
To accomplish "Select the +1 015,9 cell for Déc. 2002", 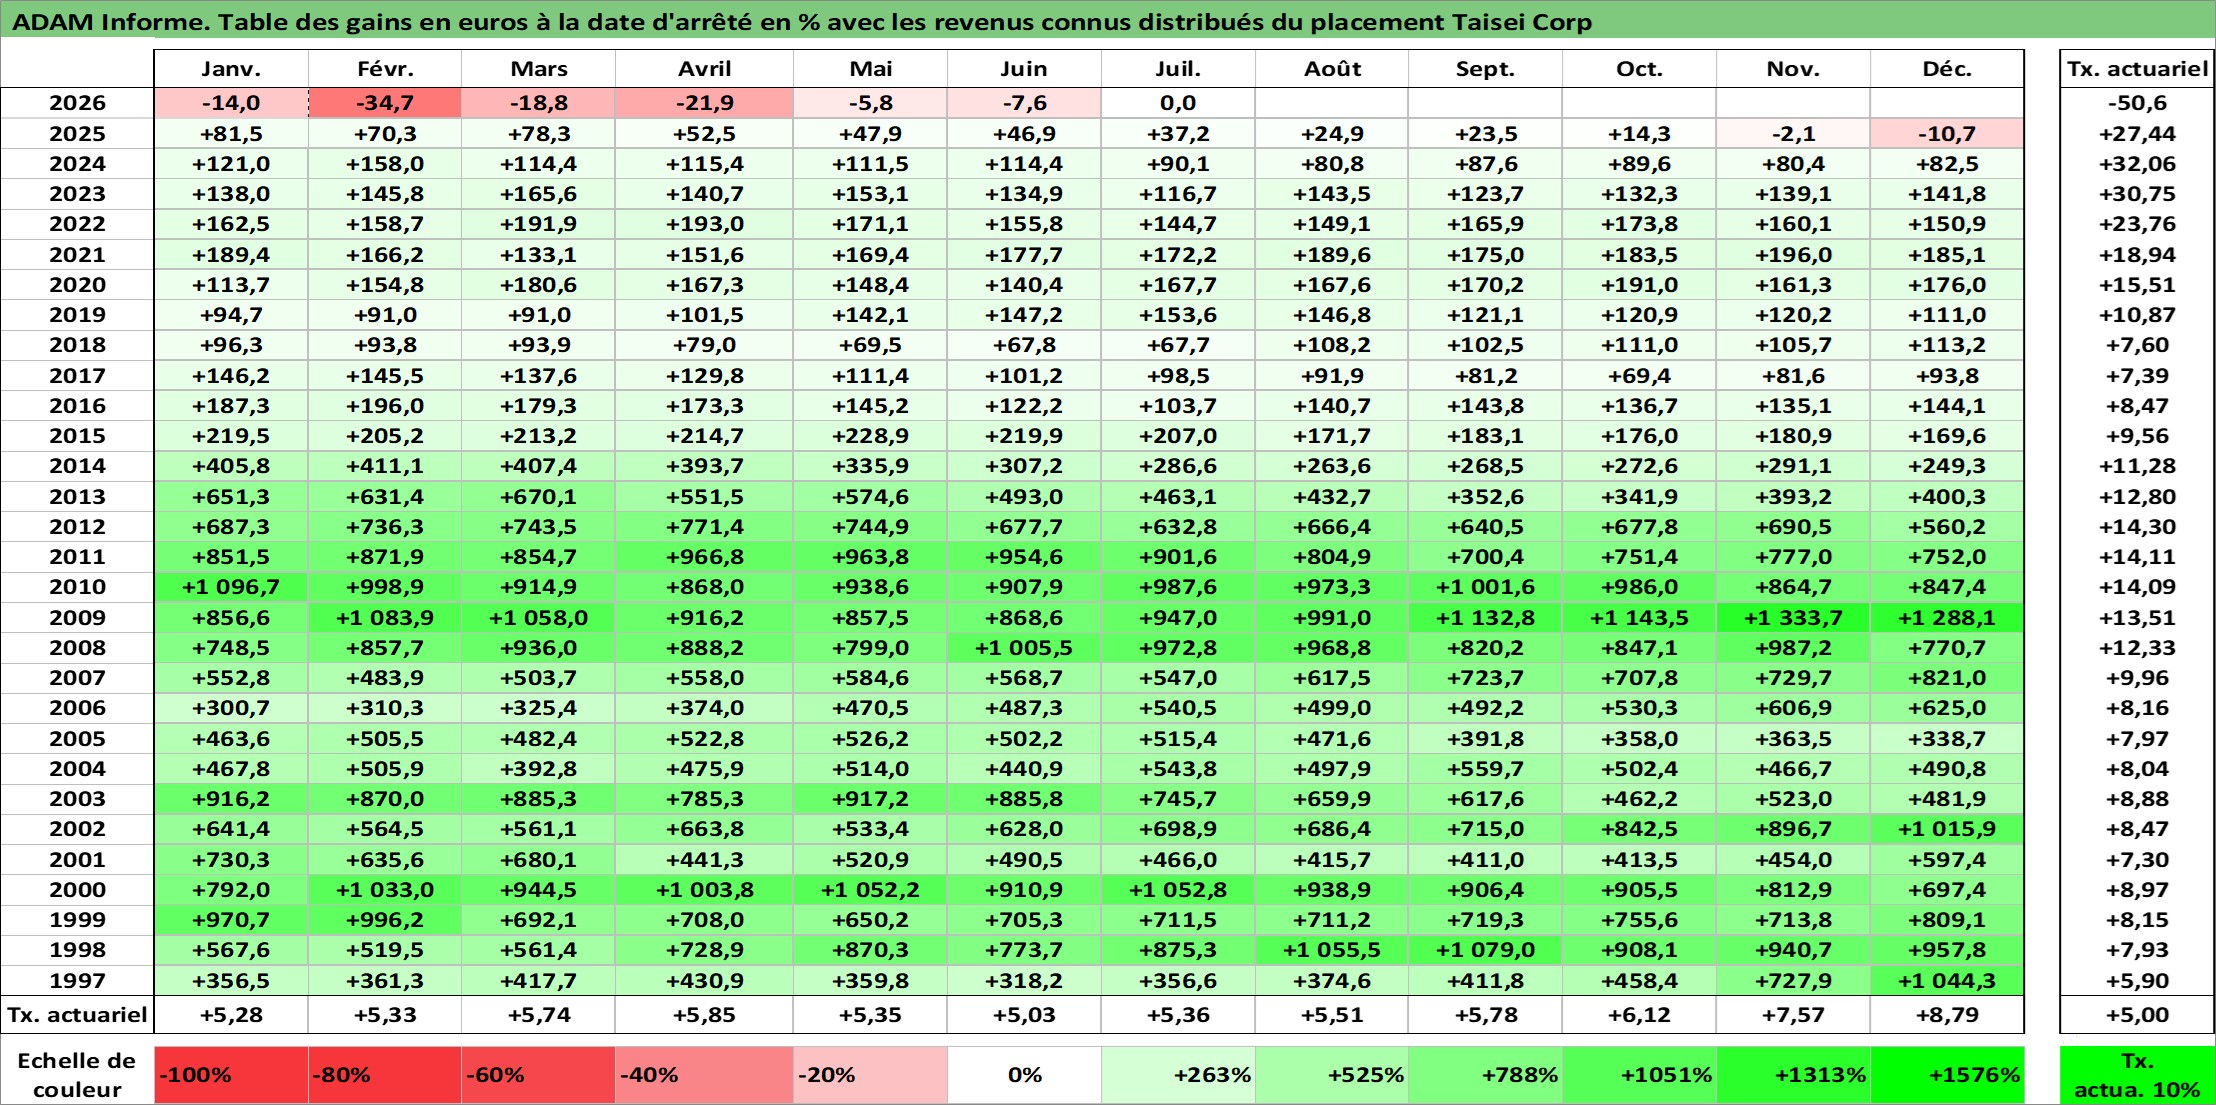I will [x=1947, y=829].
